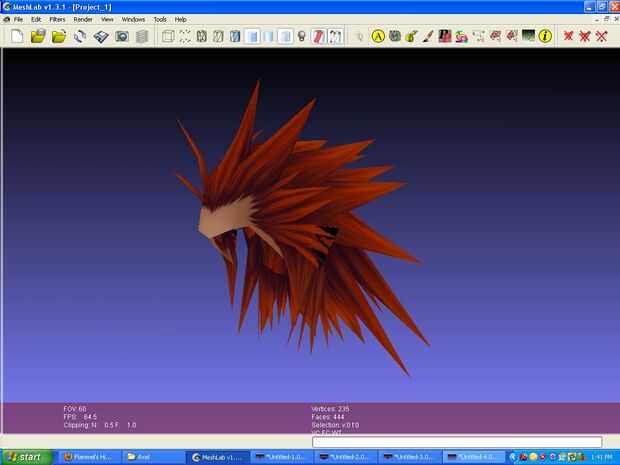Create a new empty project
This screenshot has width=620, height=465.
(17, 36)
